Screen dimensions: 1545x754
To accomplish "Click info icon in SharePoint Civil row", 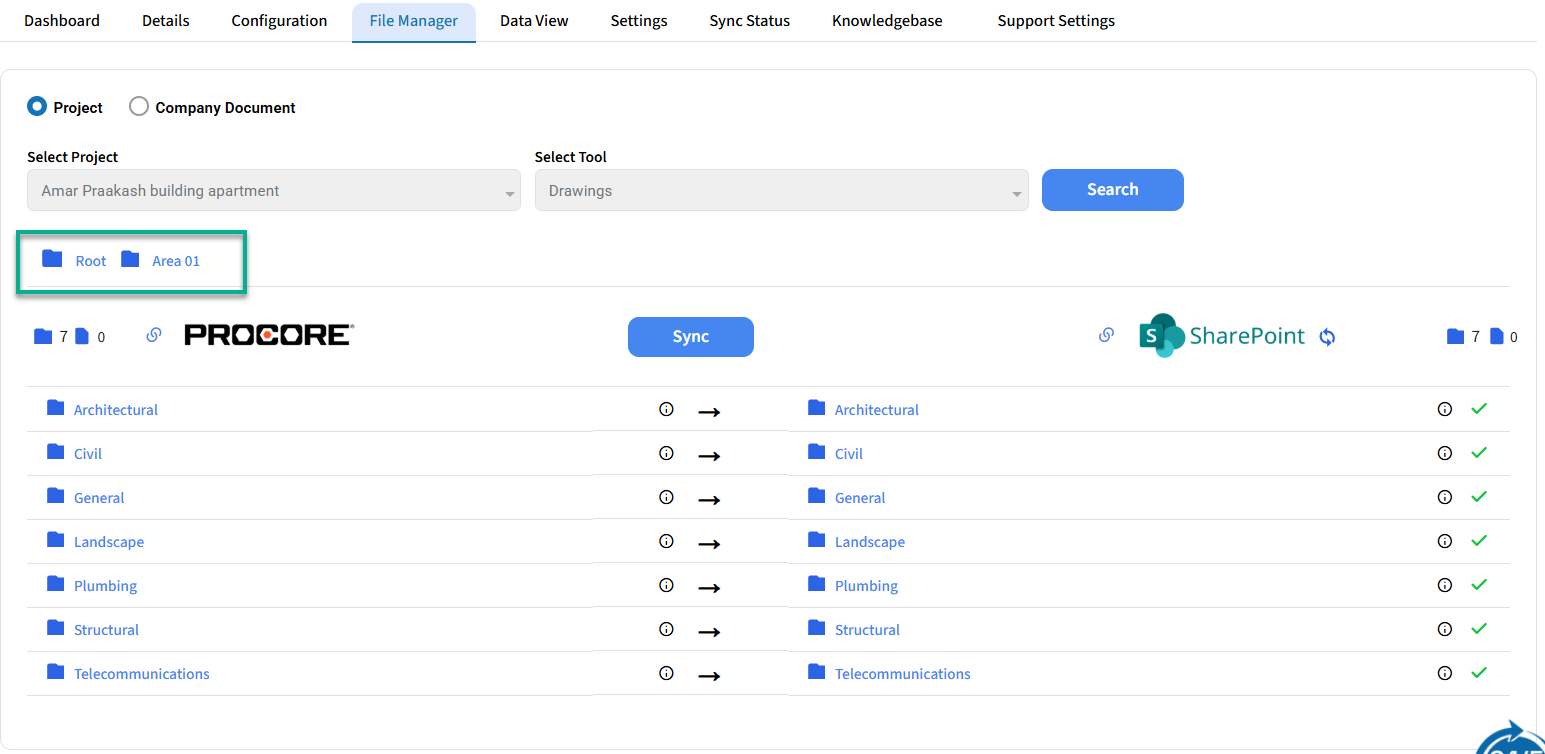I will (x=1444, y=453).
